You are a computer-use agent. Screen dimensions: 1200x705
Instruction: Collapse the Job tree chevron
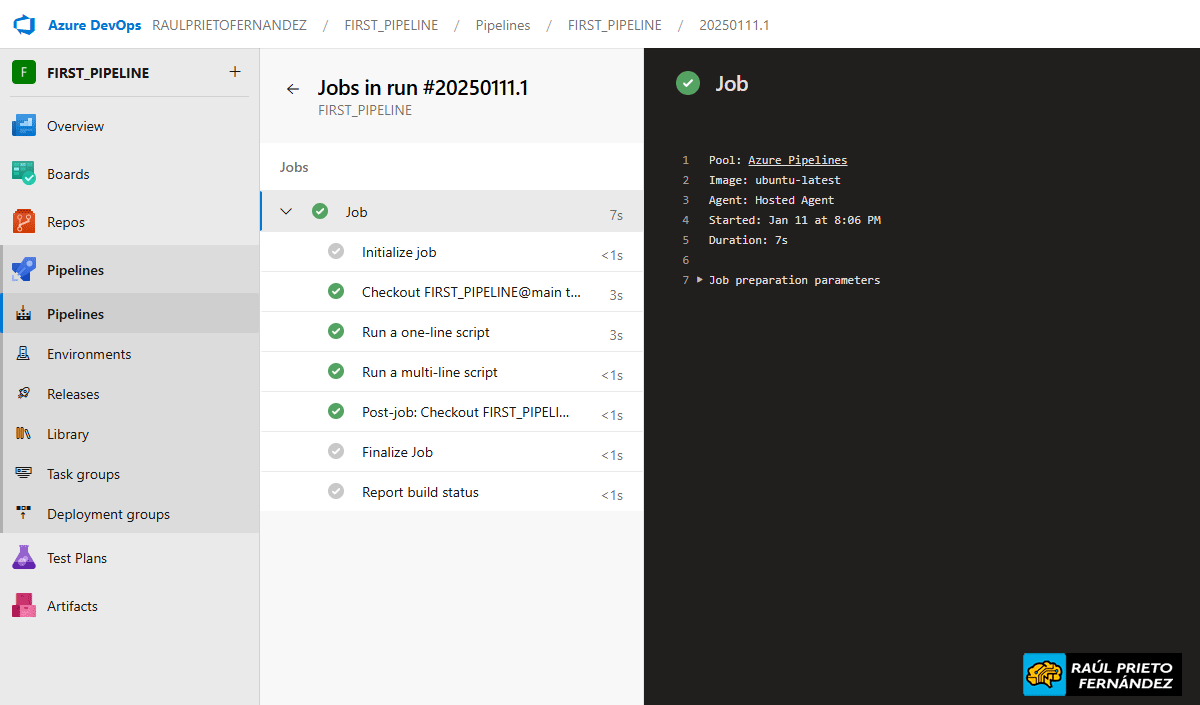[x=287, y=212]
